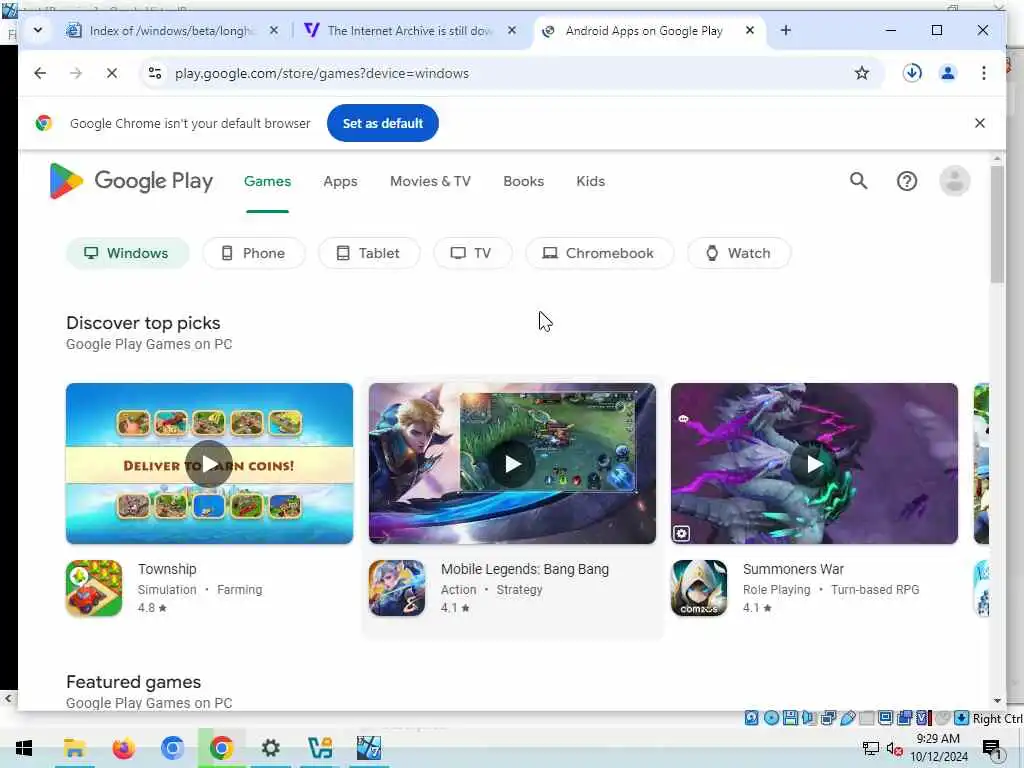Open the Kids section
Screen dimensions: 1024x768
(x=590, y=182)
